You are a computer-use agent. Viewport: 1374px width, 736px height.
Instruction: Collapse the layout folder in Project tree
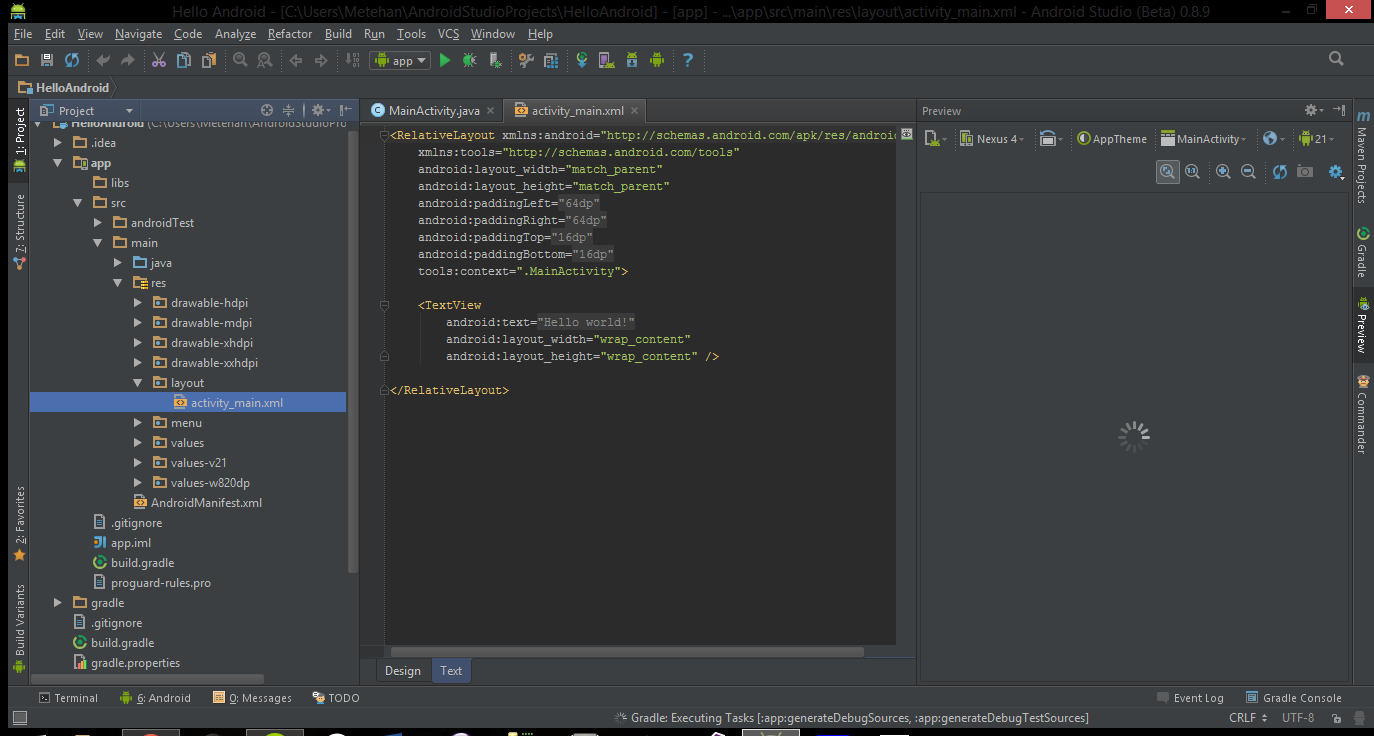click(137, 382)
